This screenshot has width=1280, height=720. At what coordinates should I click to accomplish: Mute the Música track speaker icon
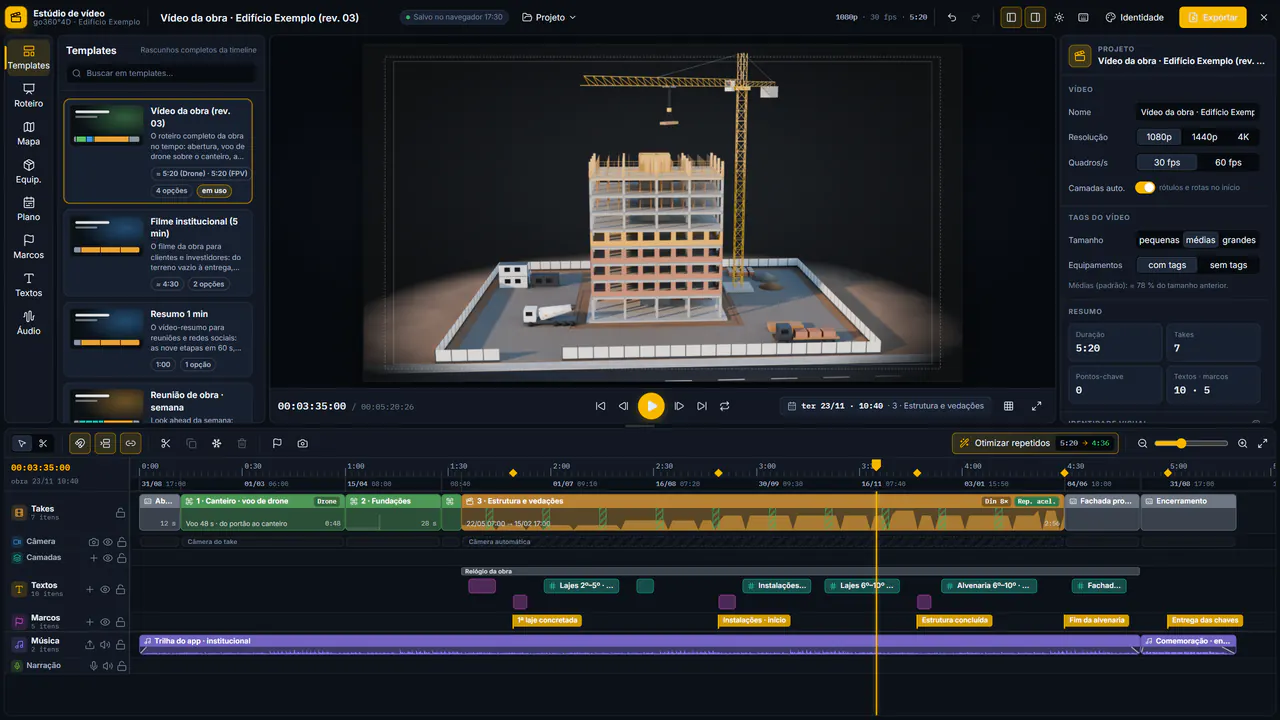click(105, 645)
